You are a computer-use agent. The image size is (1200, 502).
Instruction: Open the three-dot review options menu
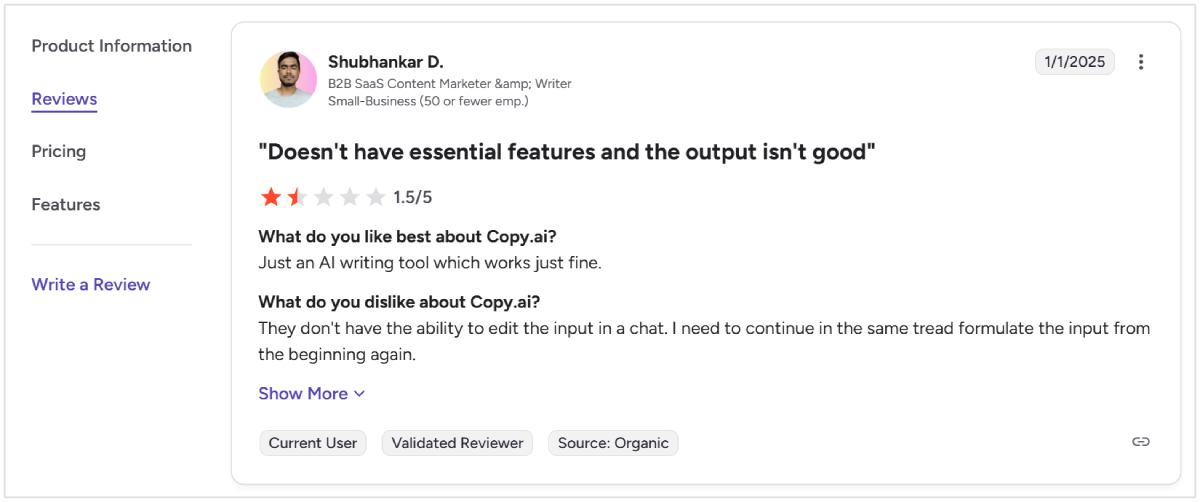point(1141,62)
